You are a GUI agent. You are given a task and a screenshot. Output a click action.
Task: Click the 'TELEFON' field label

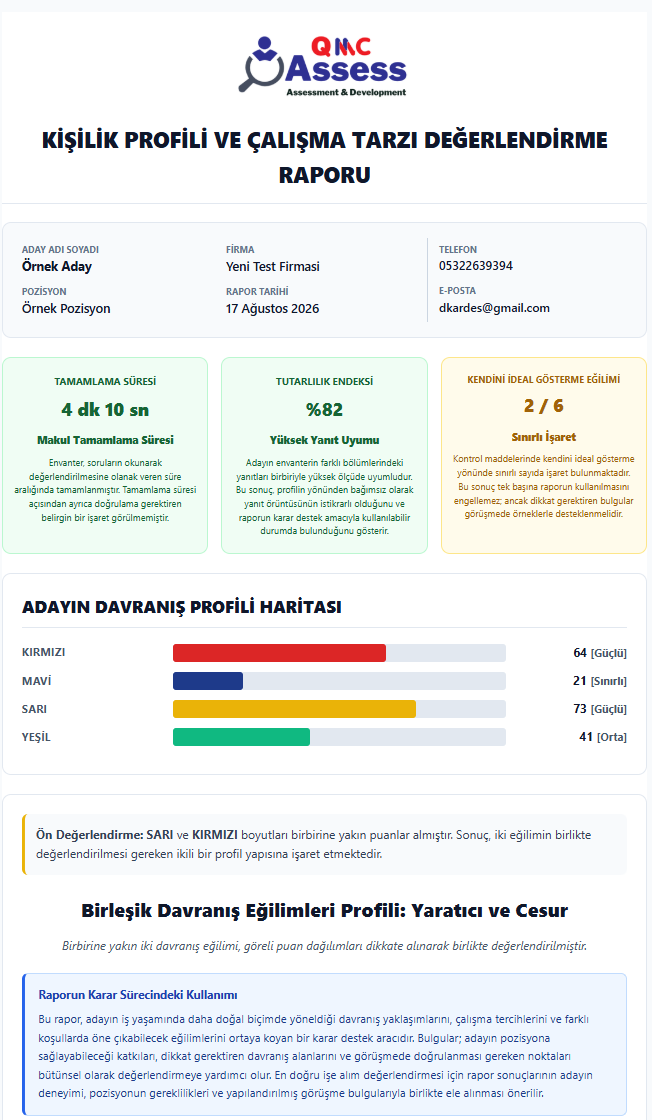coord(458,249)
